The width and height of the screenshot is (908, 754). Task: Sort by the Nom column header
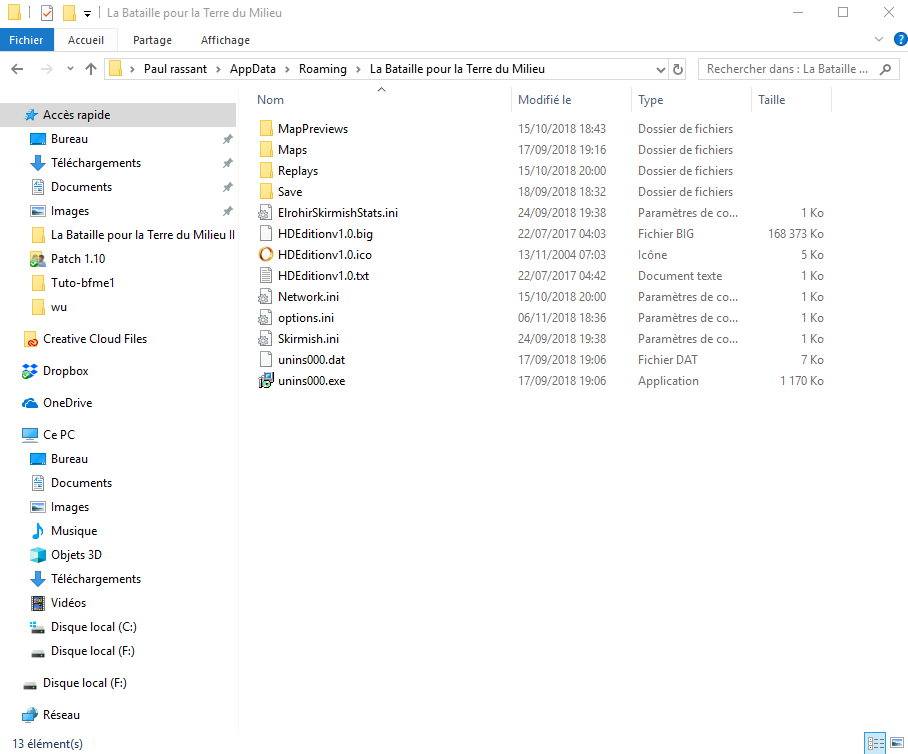(x=382, y=100)
